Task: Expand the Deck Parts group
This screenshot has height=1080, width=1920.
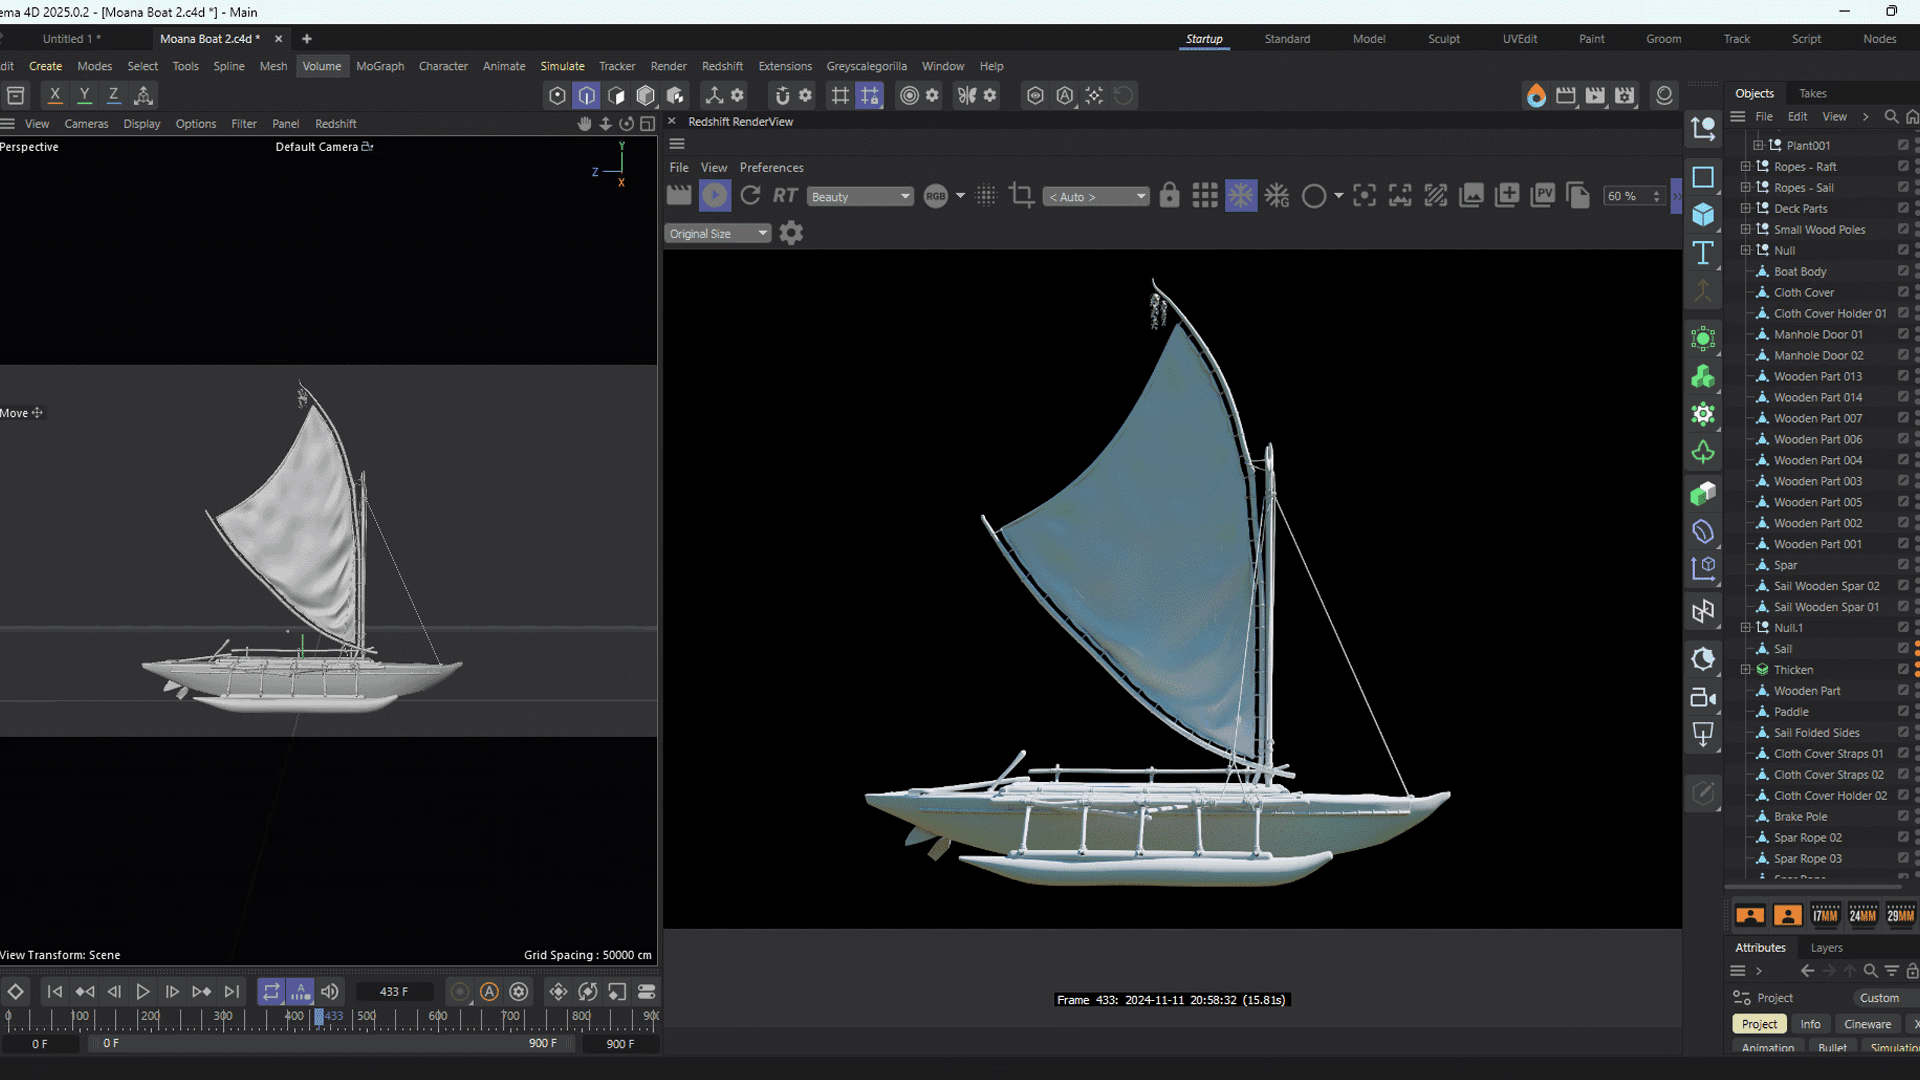Action: (1746, 208)
